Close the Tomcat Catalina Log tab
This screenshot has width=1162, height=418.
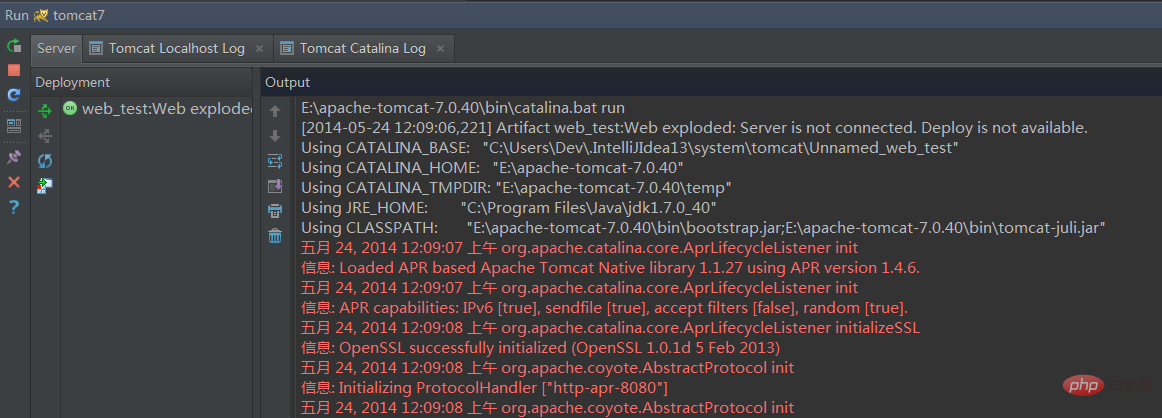(x=440, y=49)
